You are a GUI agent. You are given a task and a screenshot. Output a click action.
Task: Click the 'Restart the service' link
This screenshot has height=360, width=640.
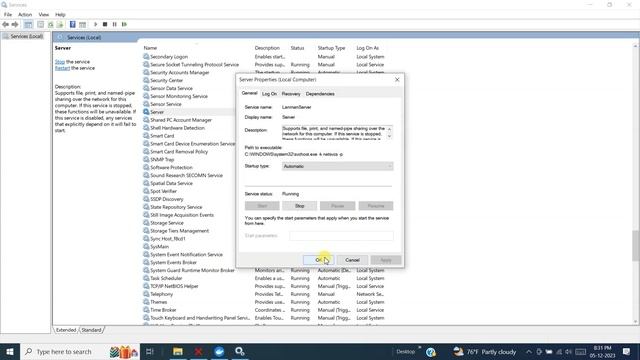(x=62, y=68)
